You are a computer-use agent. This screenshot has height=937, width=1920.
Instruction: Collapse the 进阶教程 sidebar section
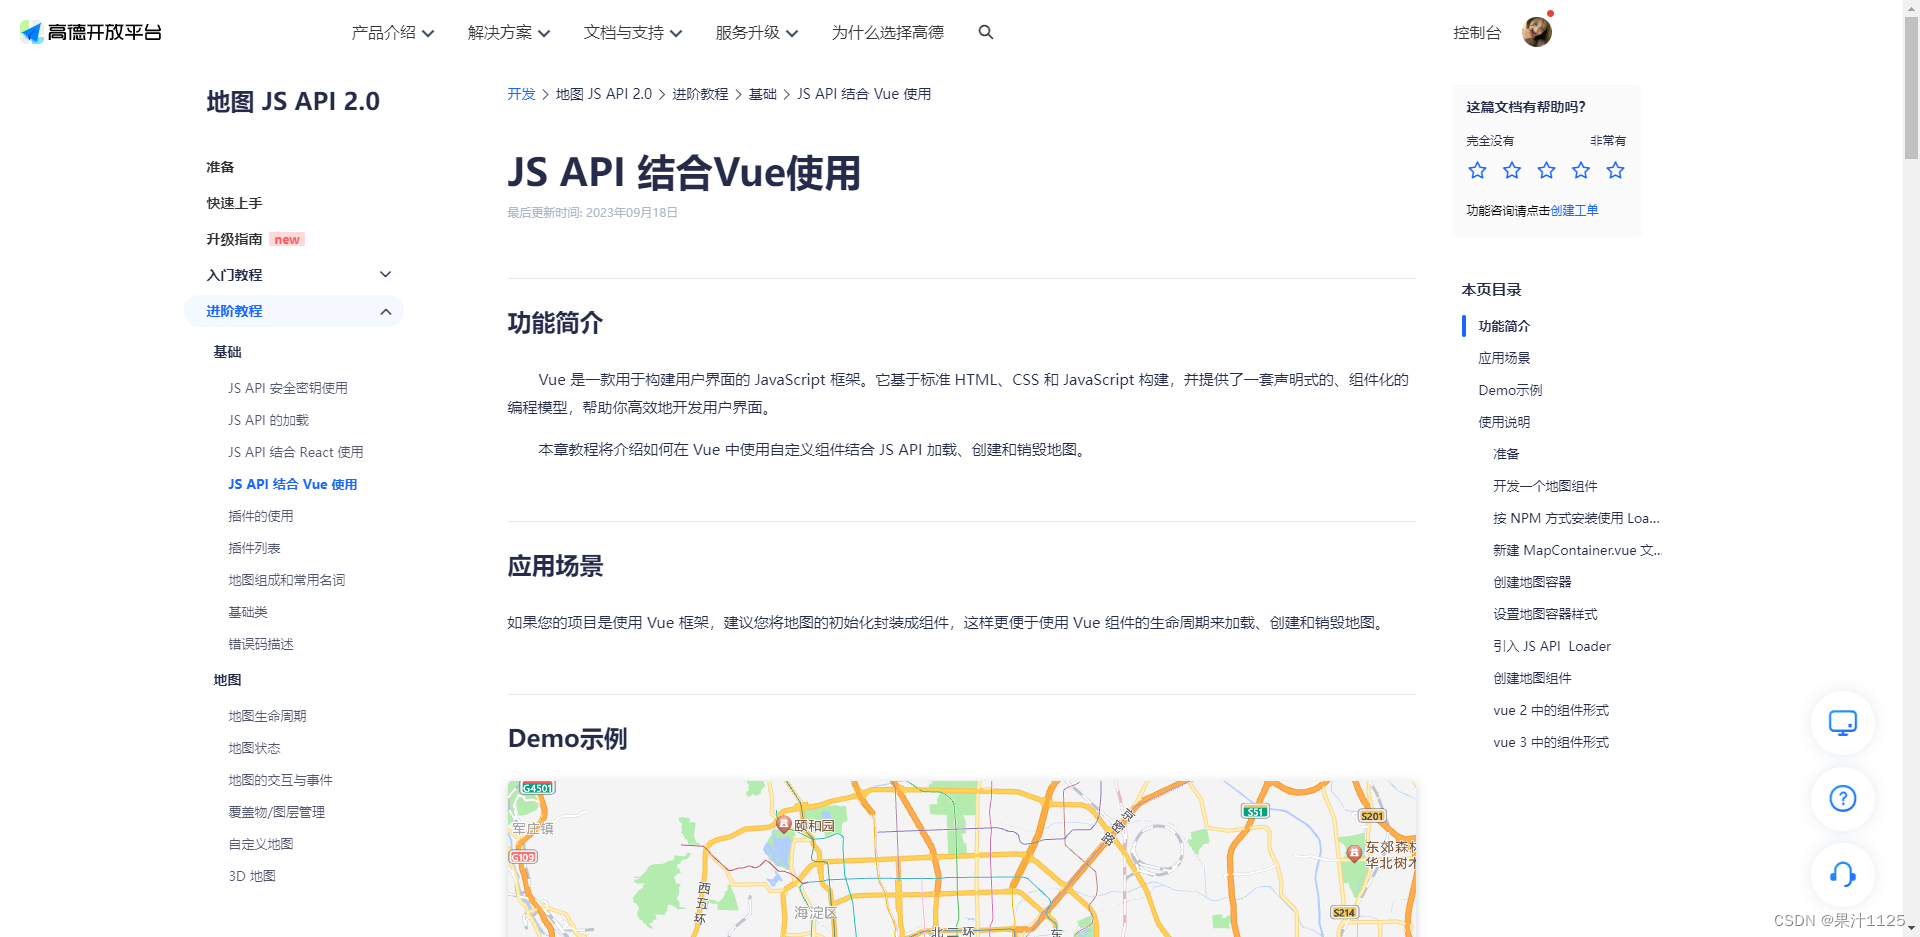click(x=294, y=311)
